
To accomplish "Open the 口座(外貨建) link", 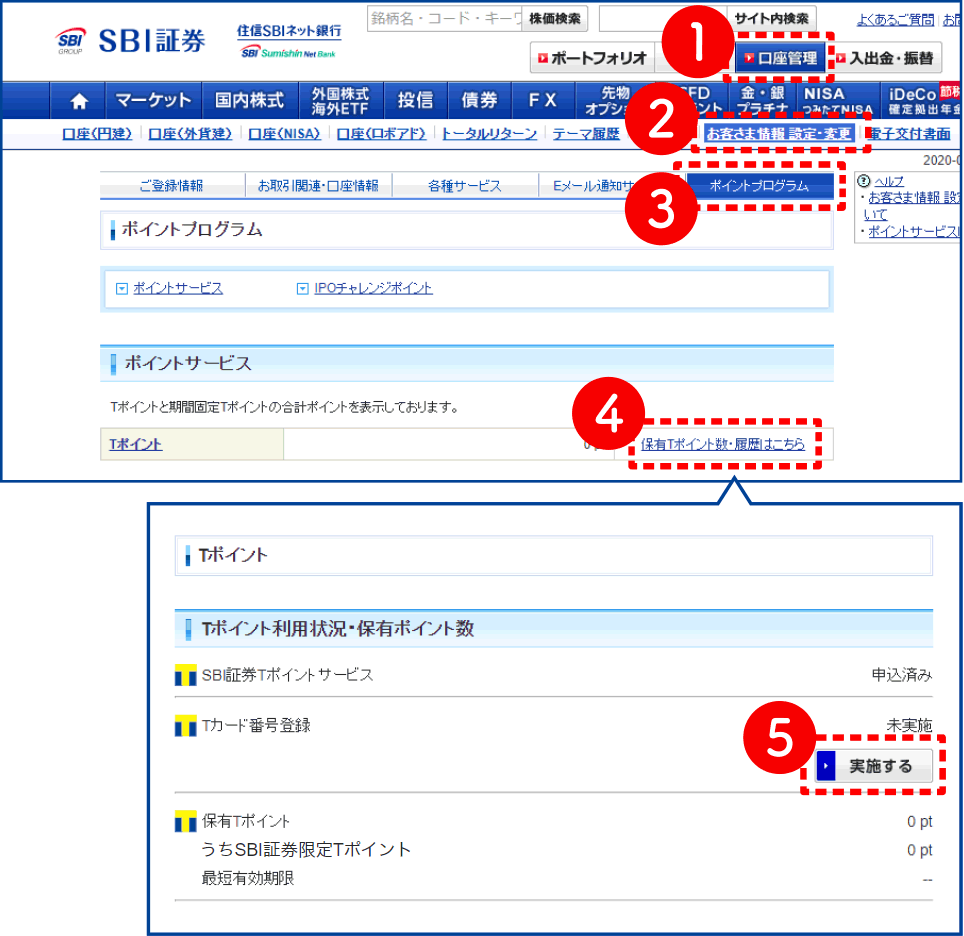I will pos(190,133).
